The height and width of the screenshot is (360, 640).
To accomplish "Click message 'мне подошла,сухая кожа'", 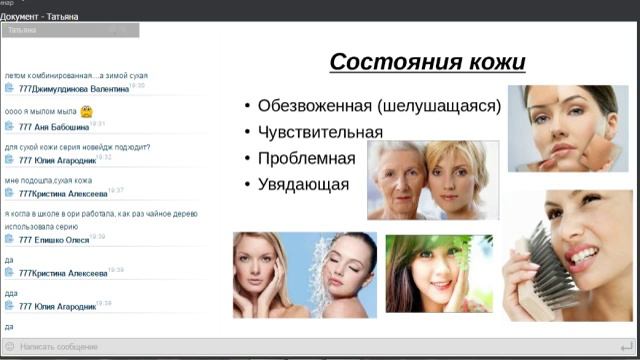I will coord(48,180).
